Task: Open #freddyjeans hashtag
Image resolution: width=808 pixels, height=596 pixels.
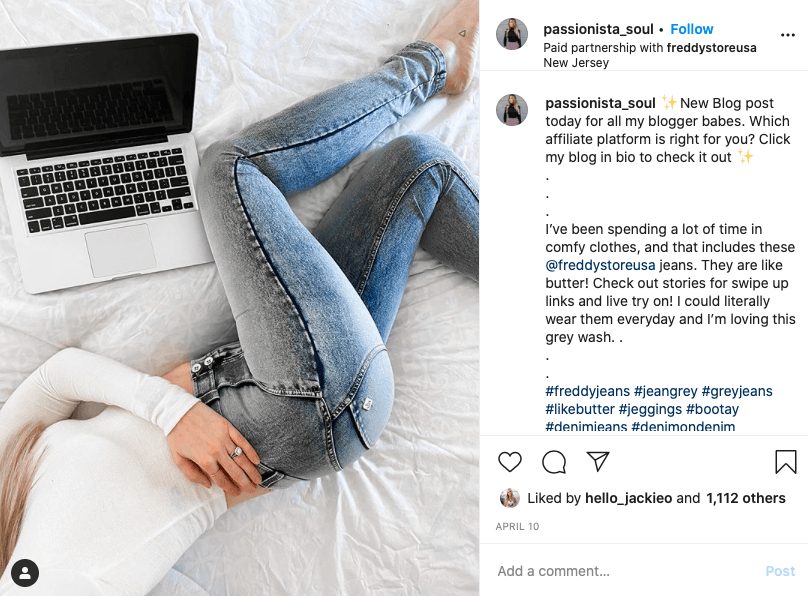Action: point(587,391)
